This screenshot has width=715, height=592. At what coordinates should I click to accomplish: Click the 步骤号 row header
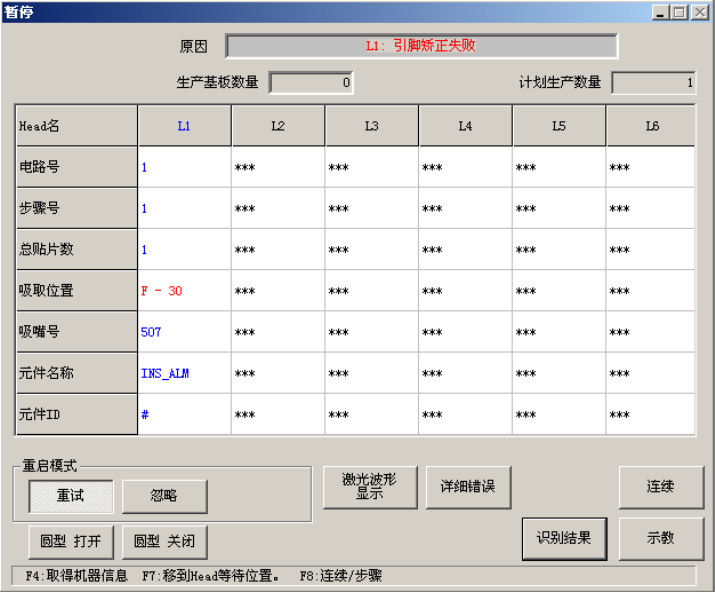pyautogui.click(x=77, y=208)
